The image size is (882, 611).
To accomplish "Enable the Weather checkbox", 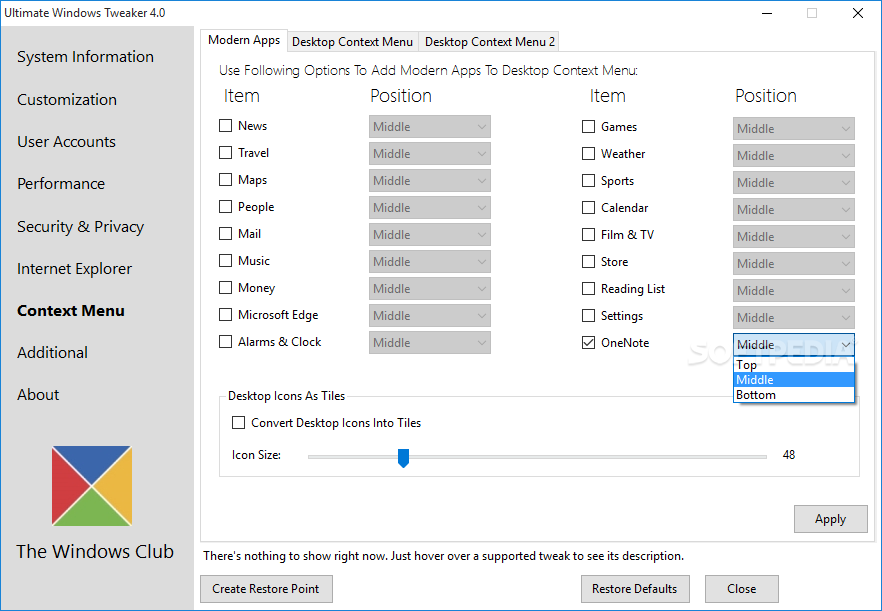I will pyautogui.click(x=588, y=154).
